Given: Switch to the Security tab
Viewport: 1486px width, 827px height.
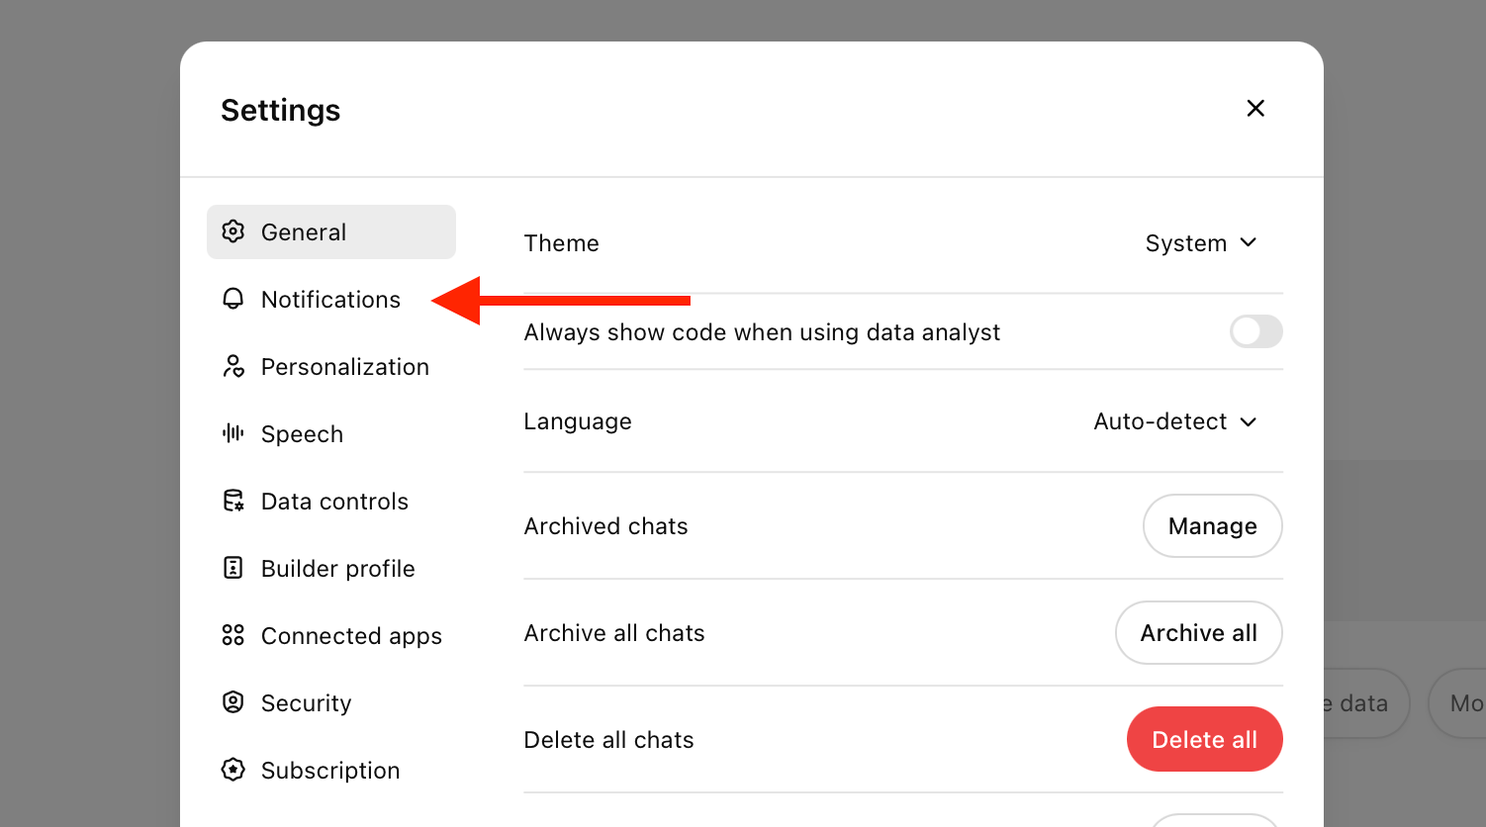Looking at the screenshot, I should 331,702.
